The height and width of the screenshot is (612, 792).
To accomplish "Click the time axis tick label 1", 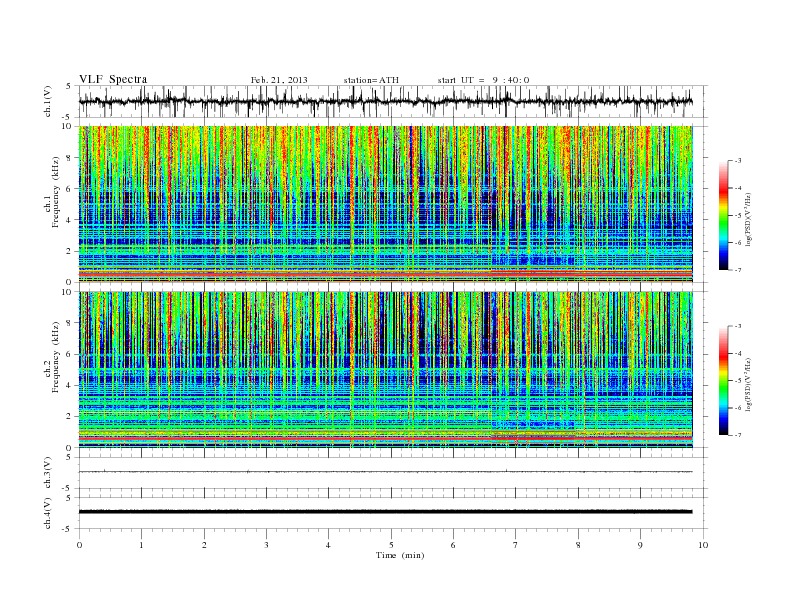I will coord(141,545).
